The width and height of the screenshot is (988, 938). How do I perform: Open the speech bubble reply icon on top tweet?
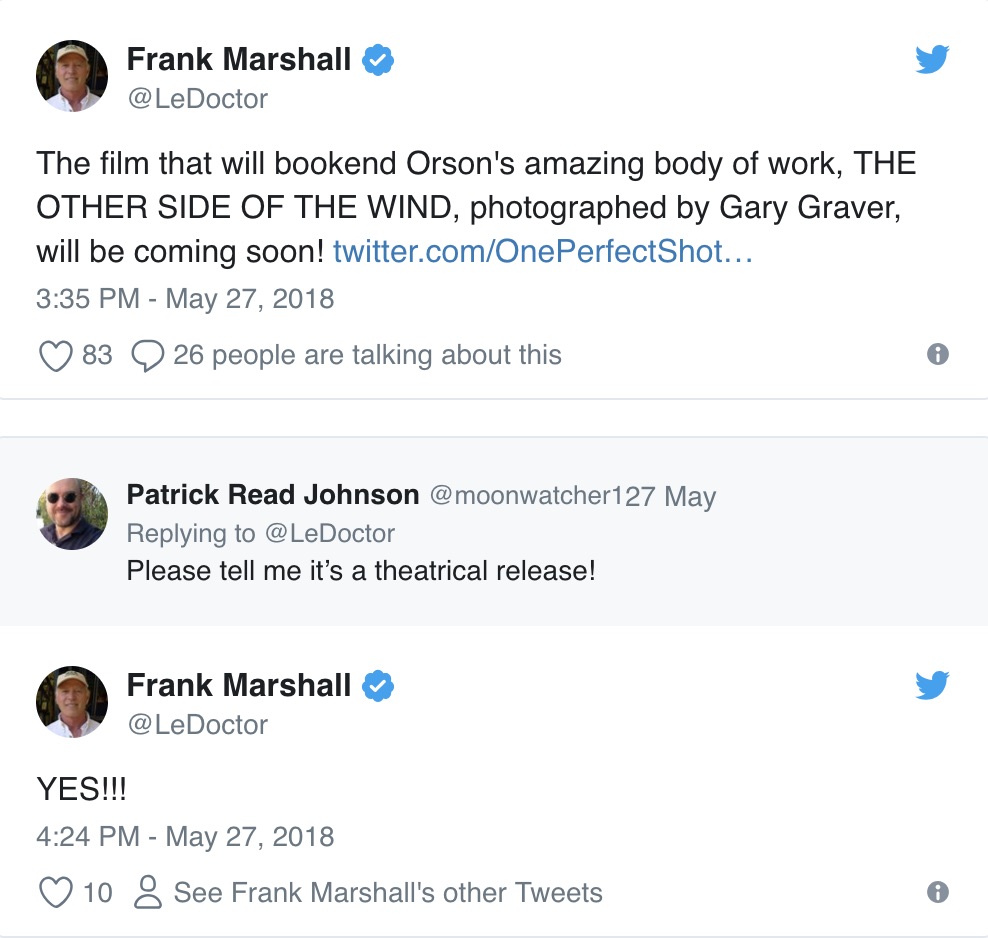pyautogui.click(x=148, y=355)
